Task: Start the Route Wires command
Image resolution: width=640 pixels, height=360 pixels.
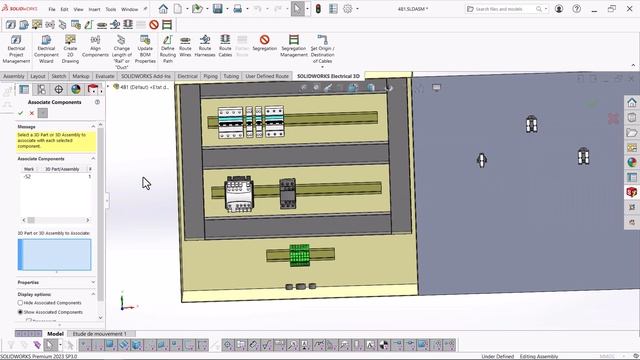Action: click(x=185, y=46)
